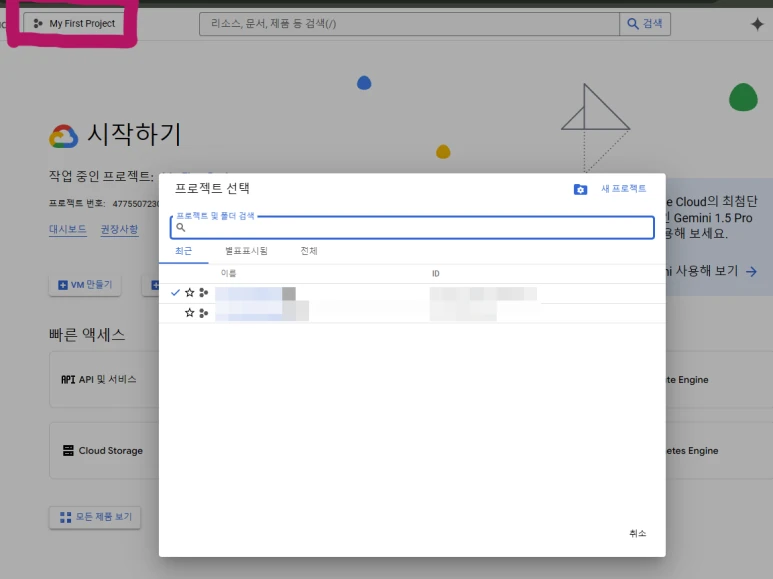The height and width of the screenshot is (579, 773).
Task: Click the 이름 column header
Action: 228,273
